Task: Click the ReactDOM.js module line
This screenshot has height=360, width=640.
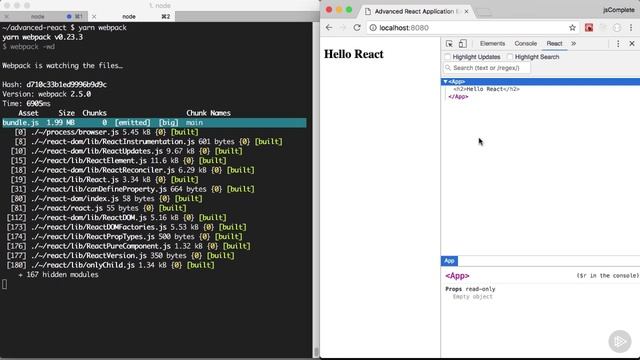Action: pos(116,218)
